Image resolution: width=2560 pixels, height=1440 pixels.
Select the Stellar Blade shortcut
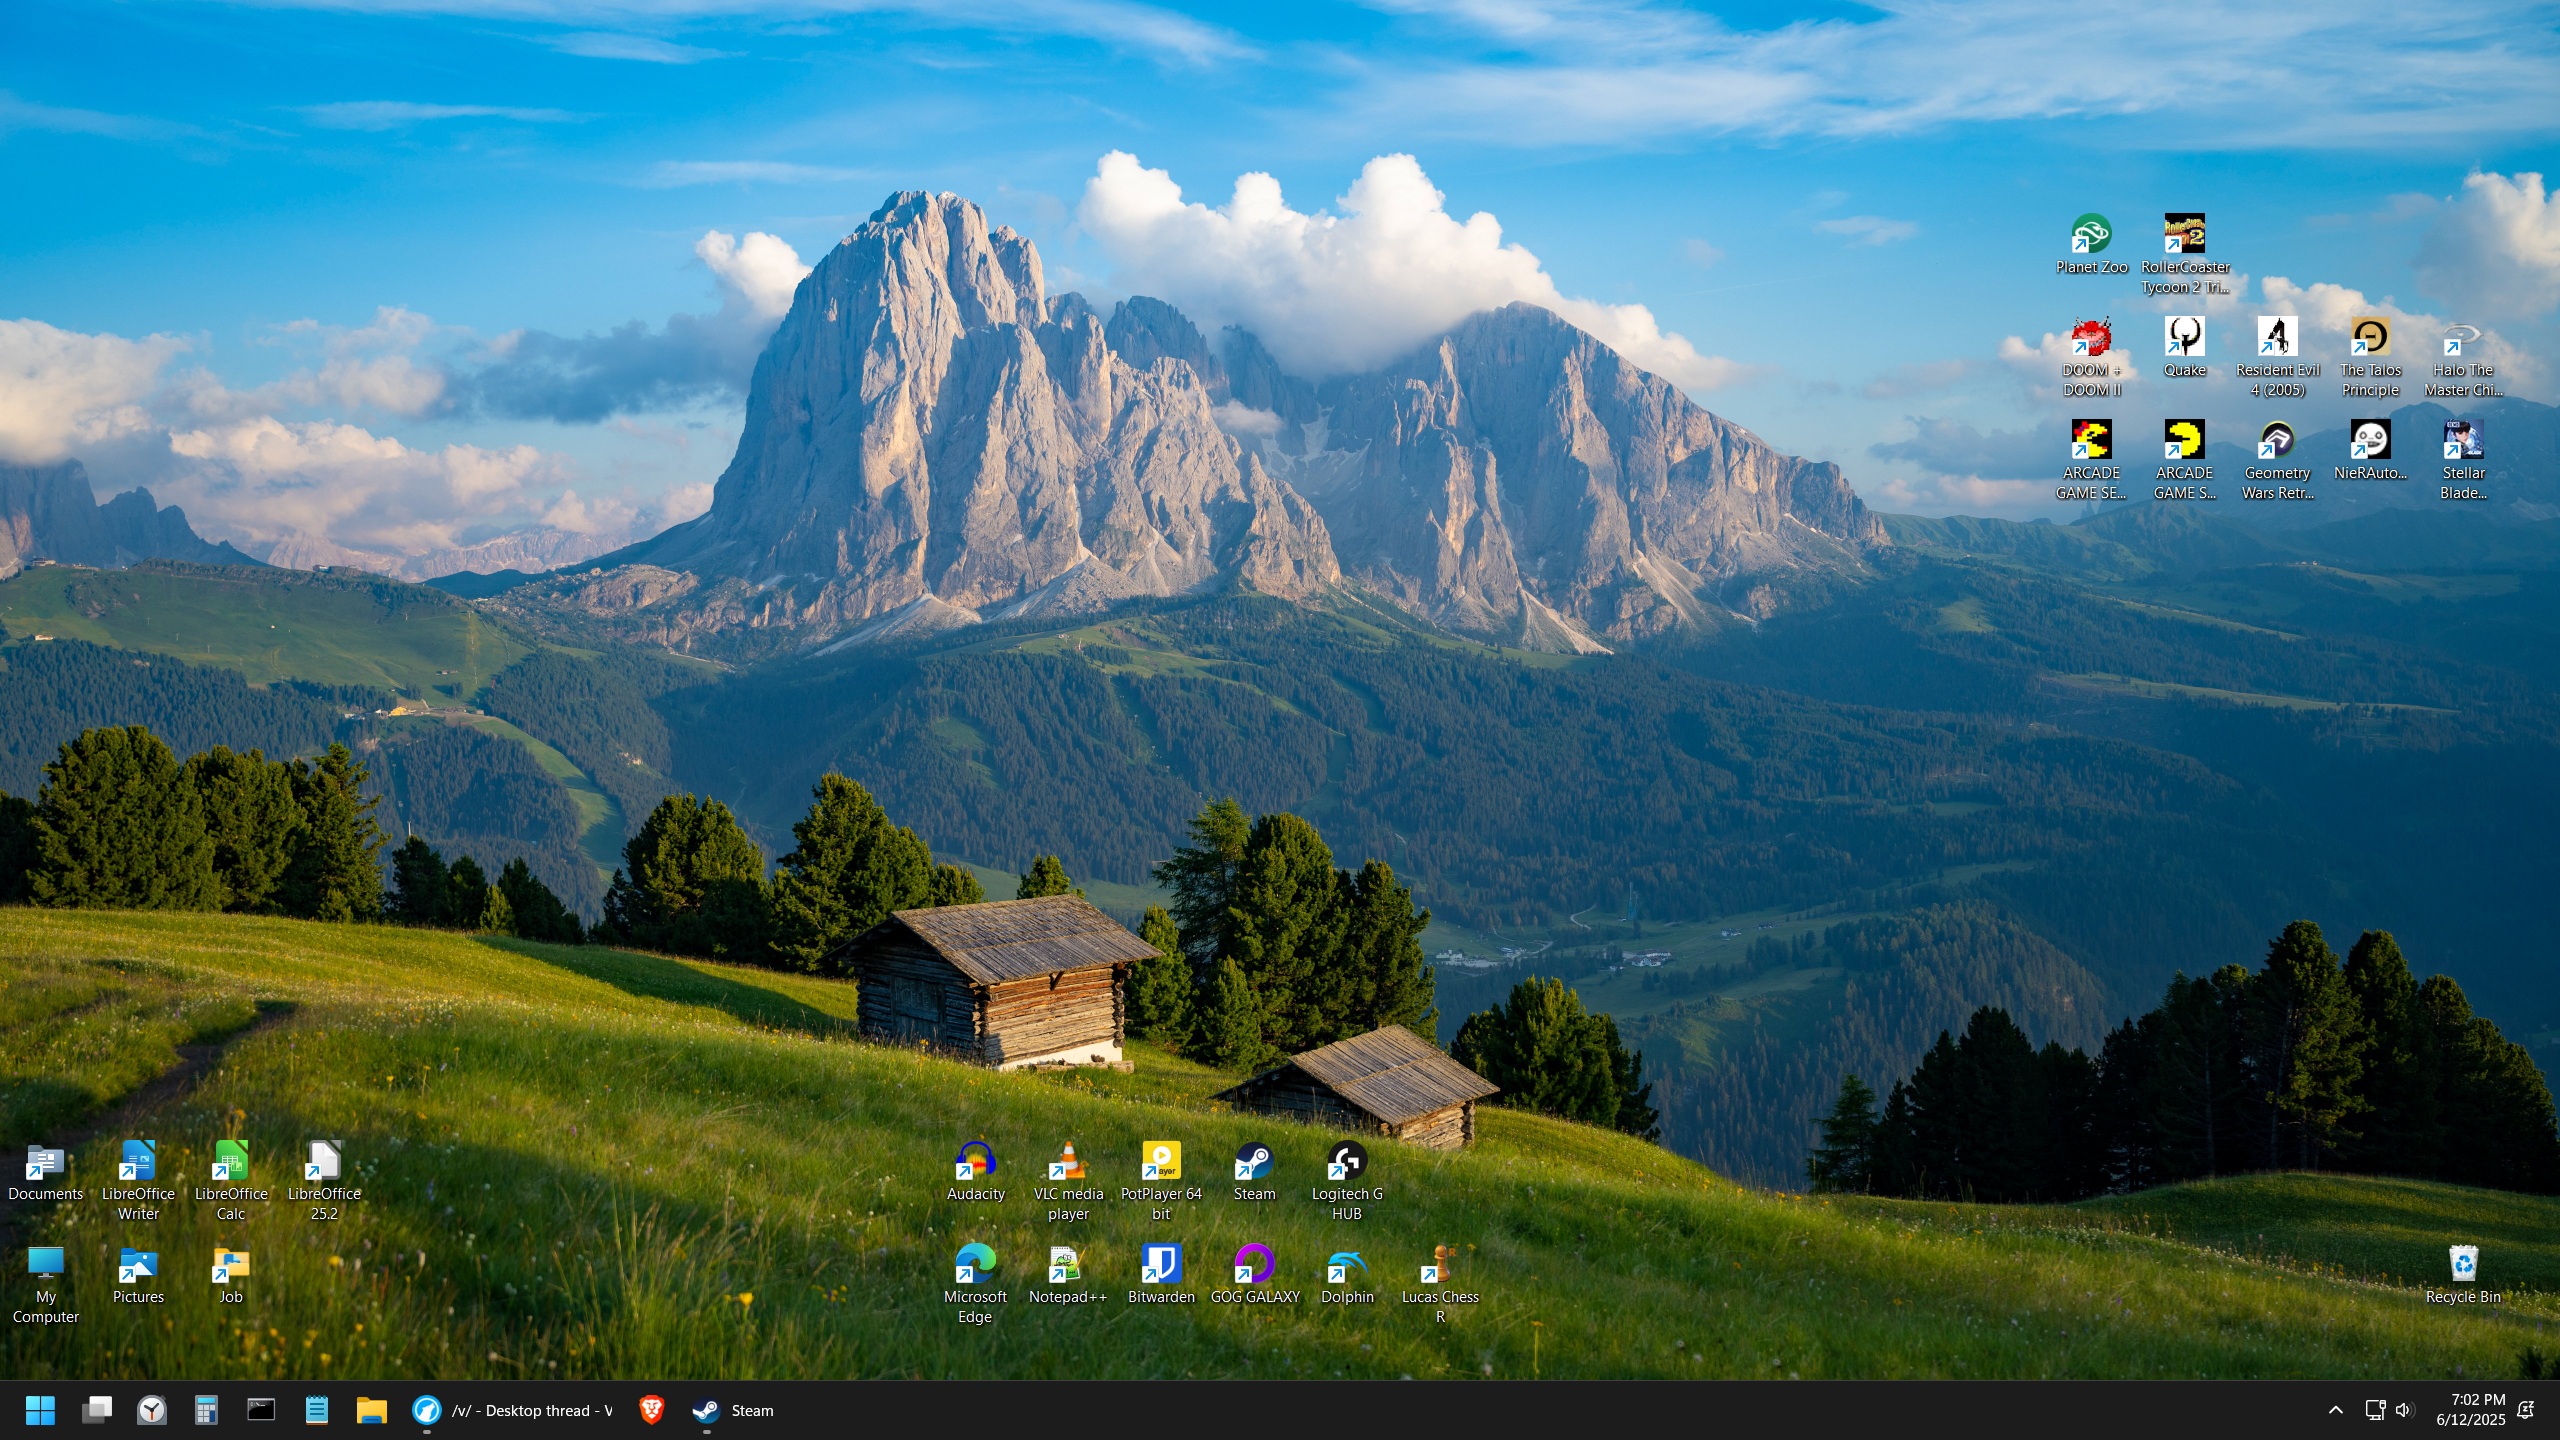click(x=2463, y=460)
